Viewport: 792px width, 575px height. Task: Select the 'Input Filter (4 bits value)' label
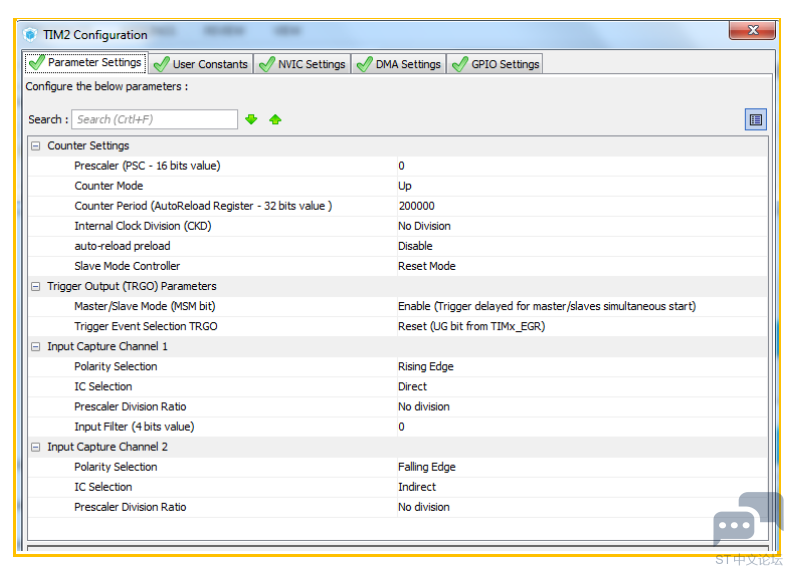134,427
